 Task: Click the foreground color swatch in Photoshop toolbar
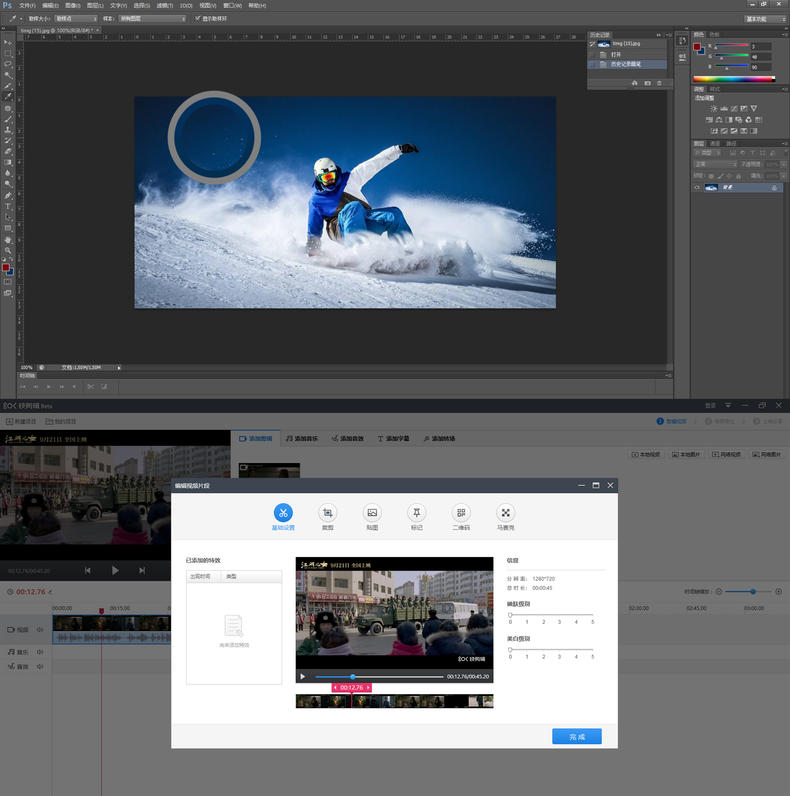coord(6,267)
